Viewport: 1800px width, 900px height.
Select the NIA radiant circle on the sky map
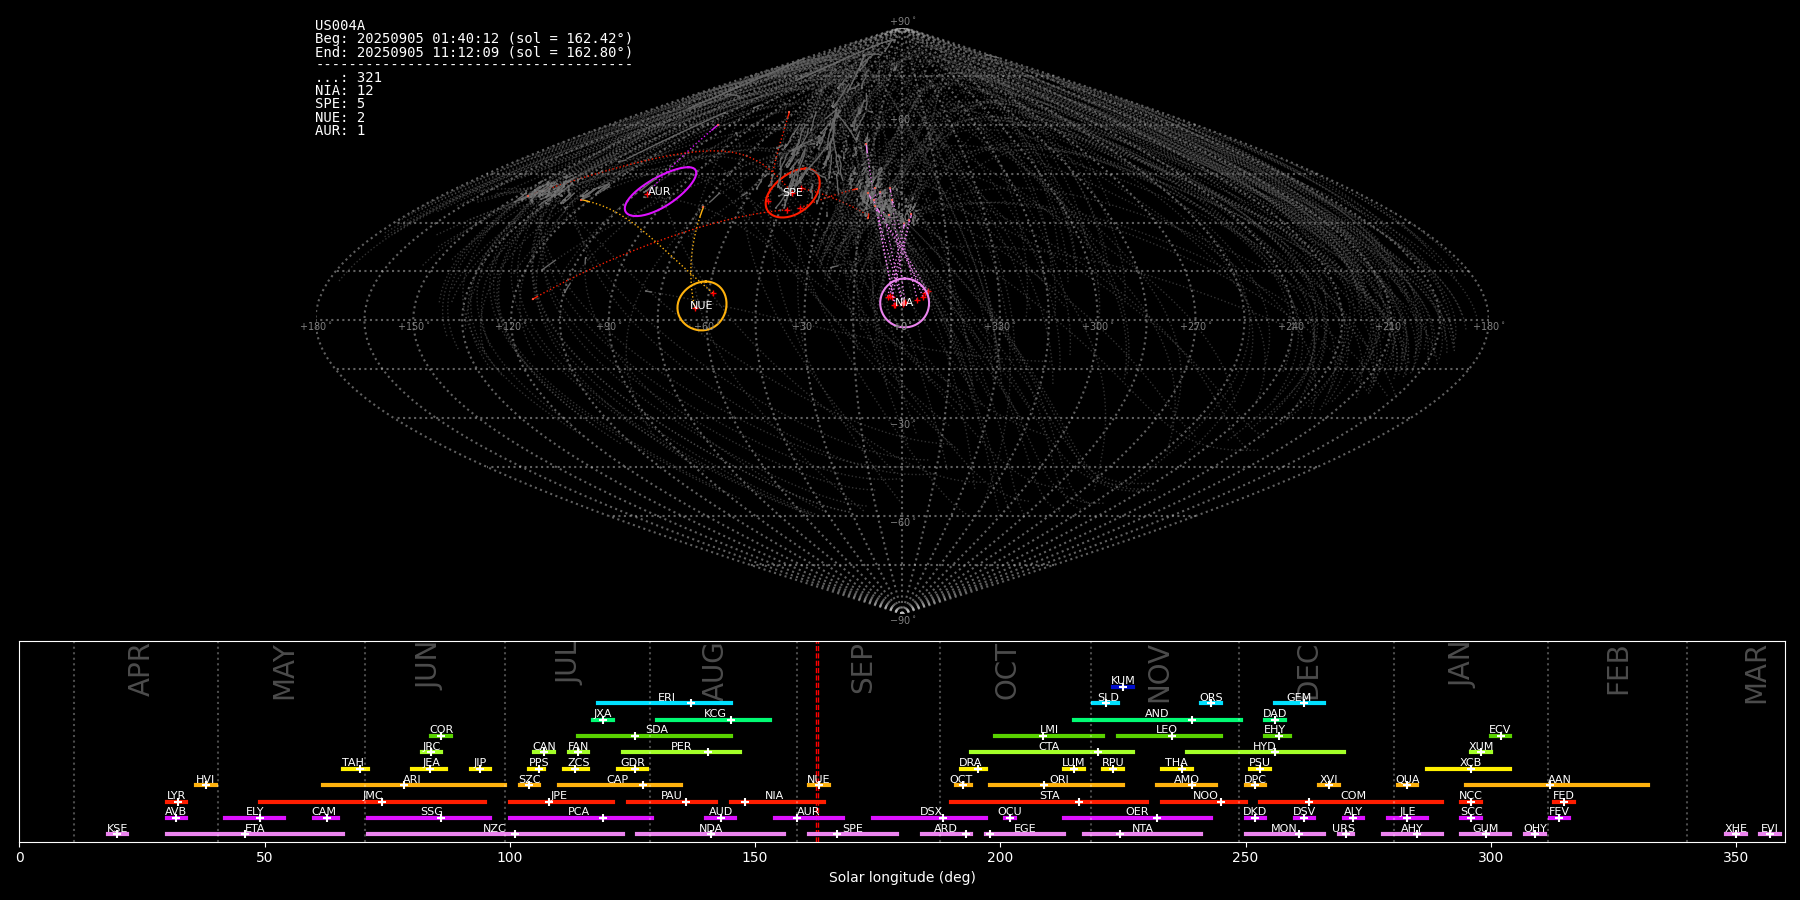[x=904, y=302]
